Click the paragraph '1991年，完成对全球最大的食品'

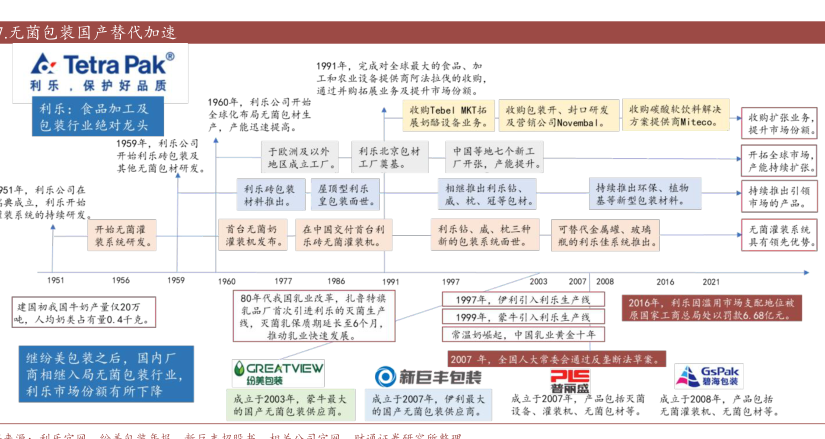pos(401,78)
